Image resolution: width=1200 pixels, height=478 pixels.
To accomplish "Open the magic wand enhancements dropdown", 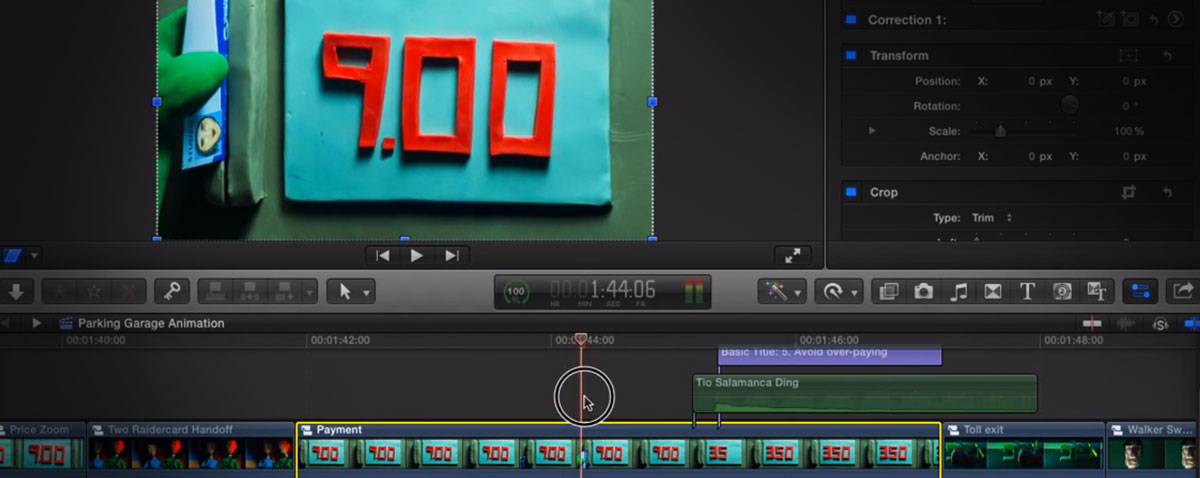I will pos(783,291).
